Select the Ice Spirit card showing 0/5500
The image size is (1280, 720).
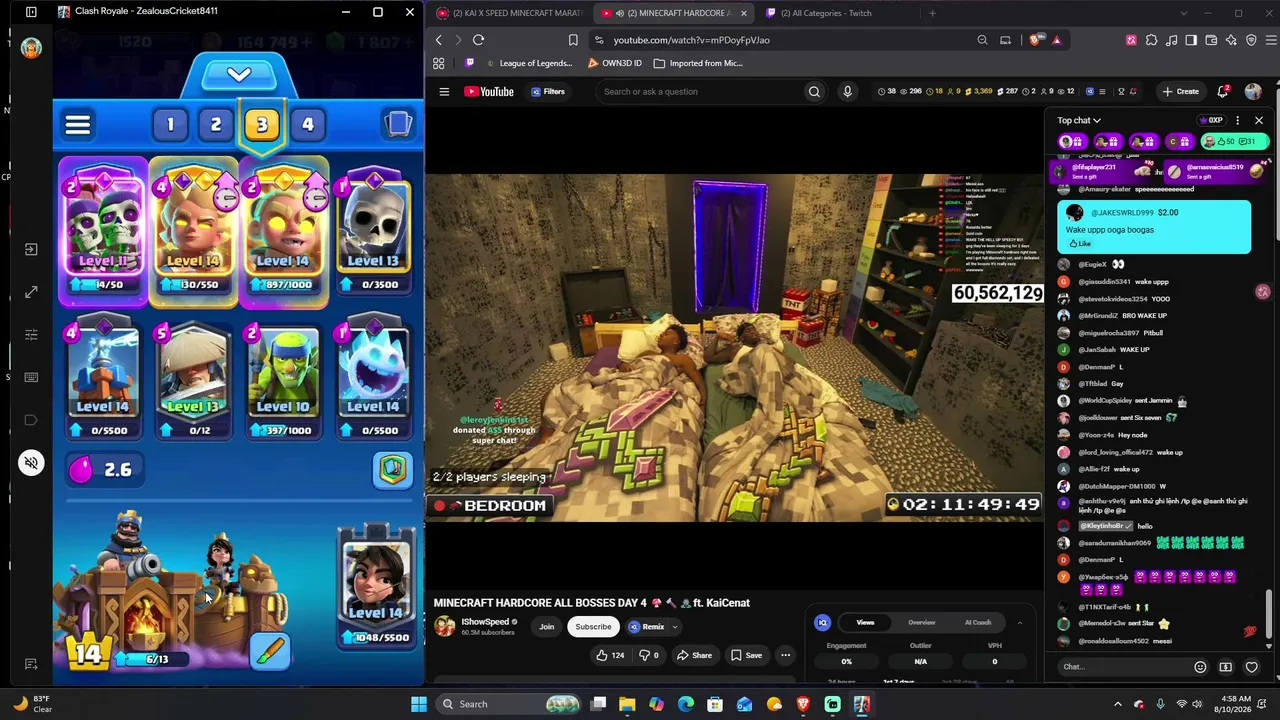click(x=373, y=379)
